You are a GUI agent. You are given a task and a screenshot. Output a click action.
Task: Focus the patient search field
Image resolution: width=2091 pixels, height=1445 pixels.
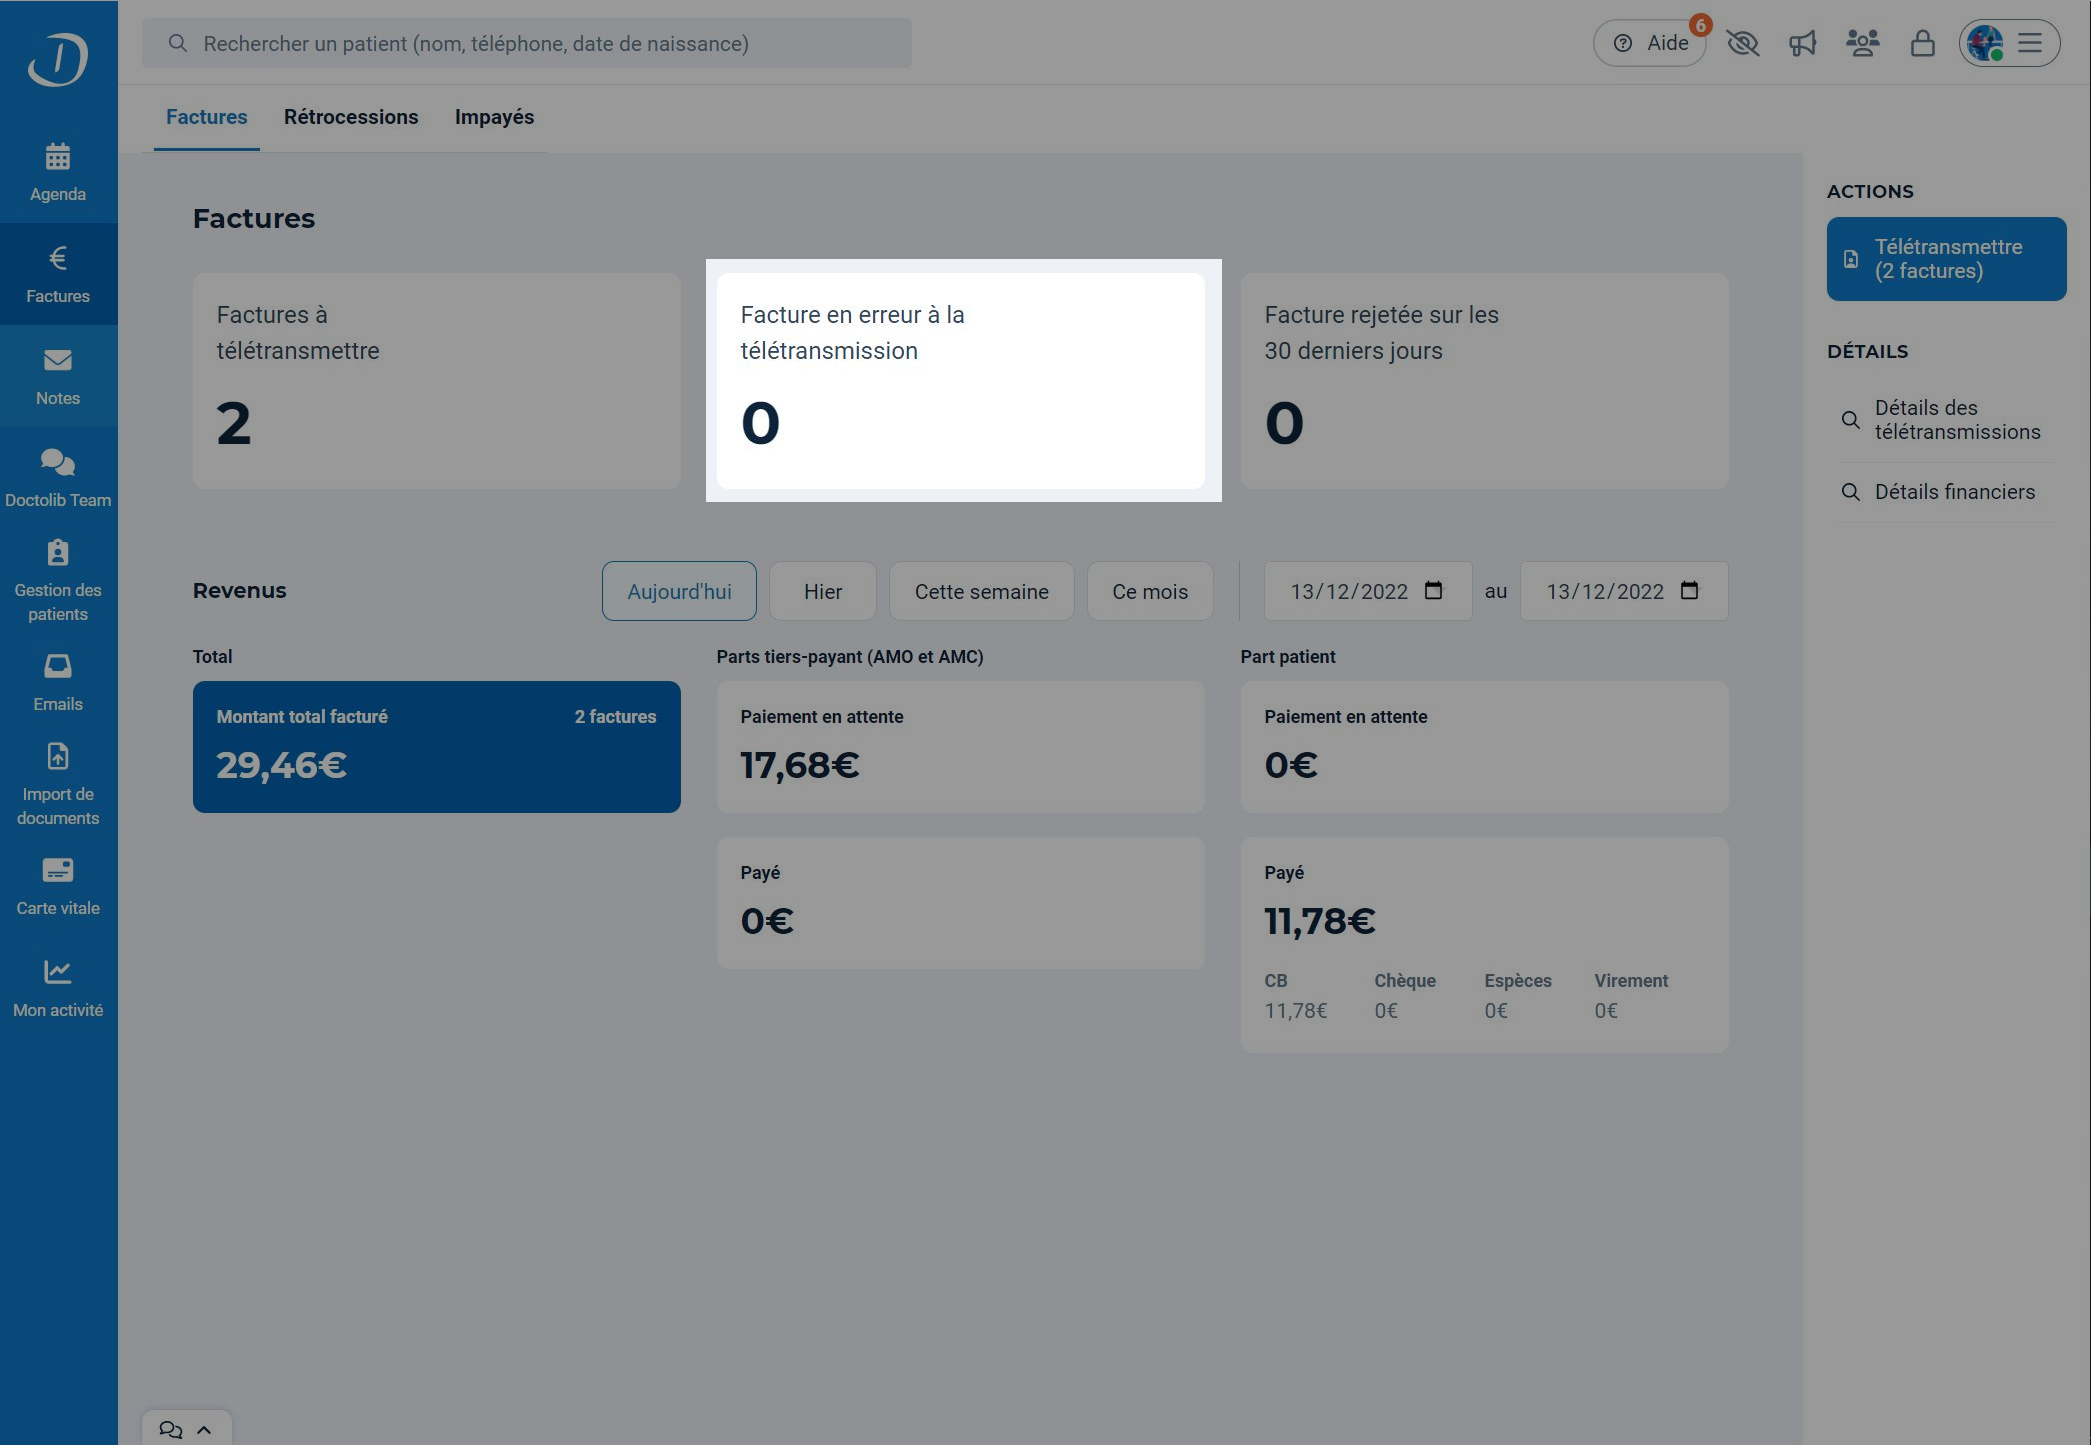(x=527, y=43)
